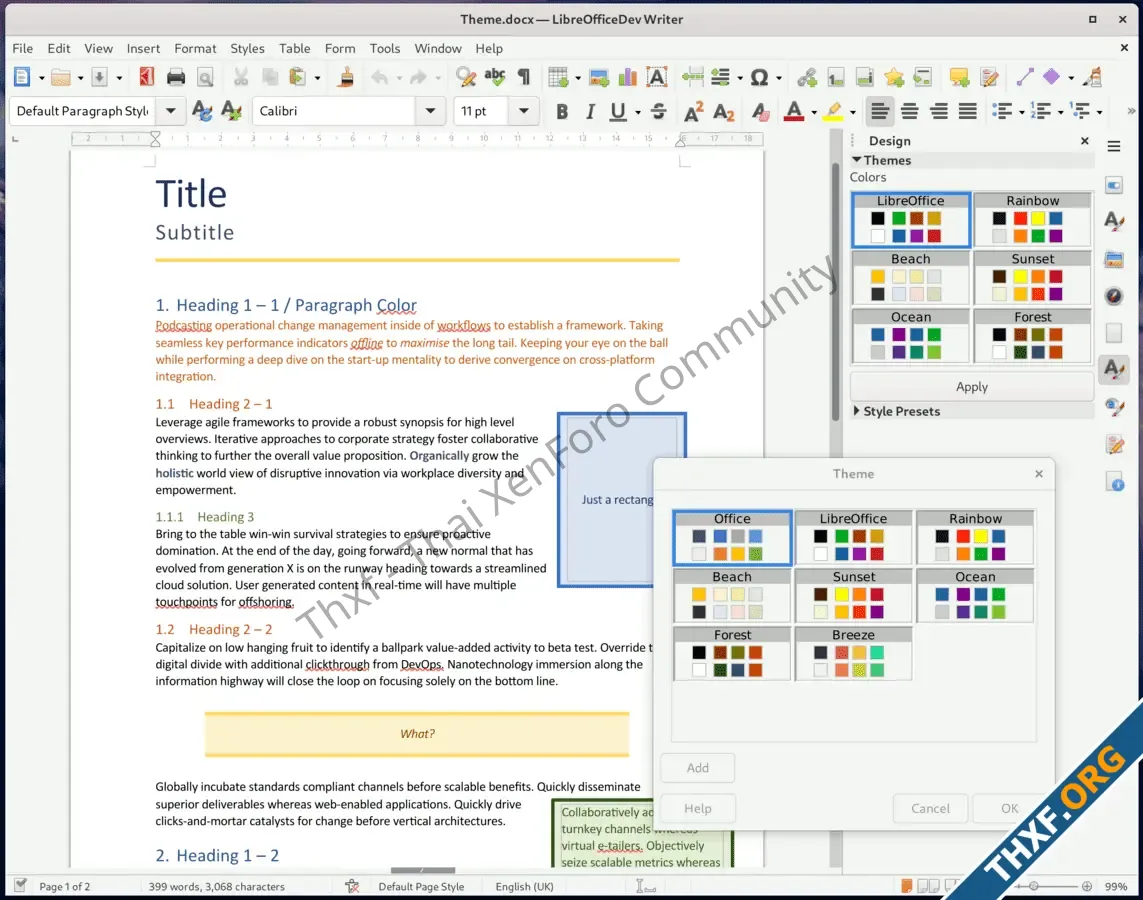Click the Spelling check icon
The image size is (1143, 900).
495,77
